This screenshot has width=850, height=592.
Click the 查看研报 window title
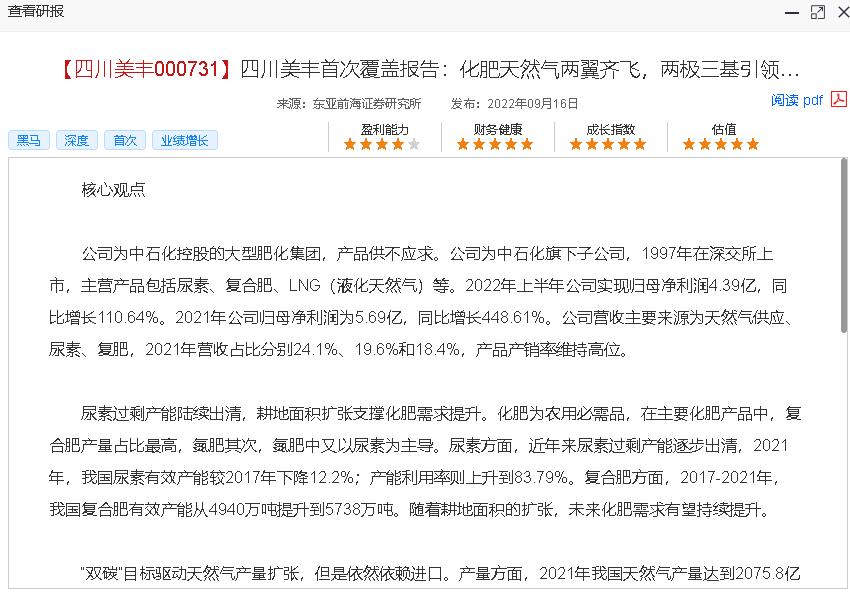point(36,11)
